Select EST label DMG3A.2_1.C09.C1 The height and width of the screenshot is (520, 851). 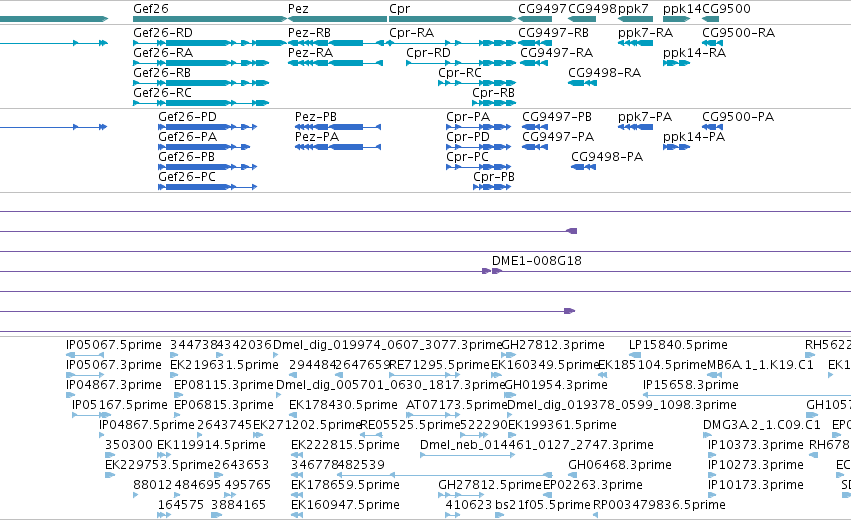[x=761, y=424]
